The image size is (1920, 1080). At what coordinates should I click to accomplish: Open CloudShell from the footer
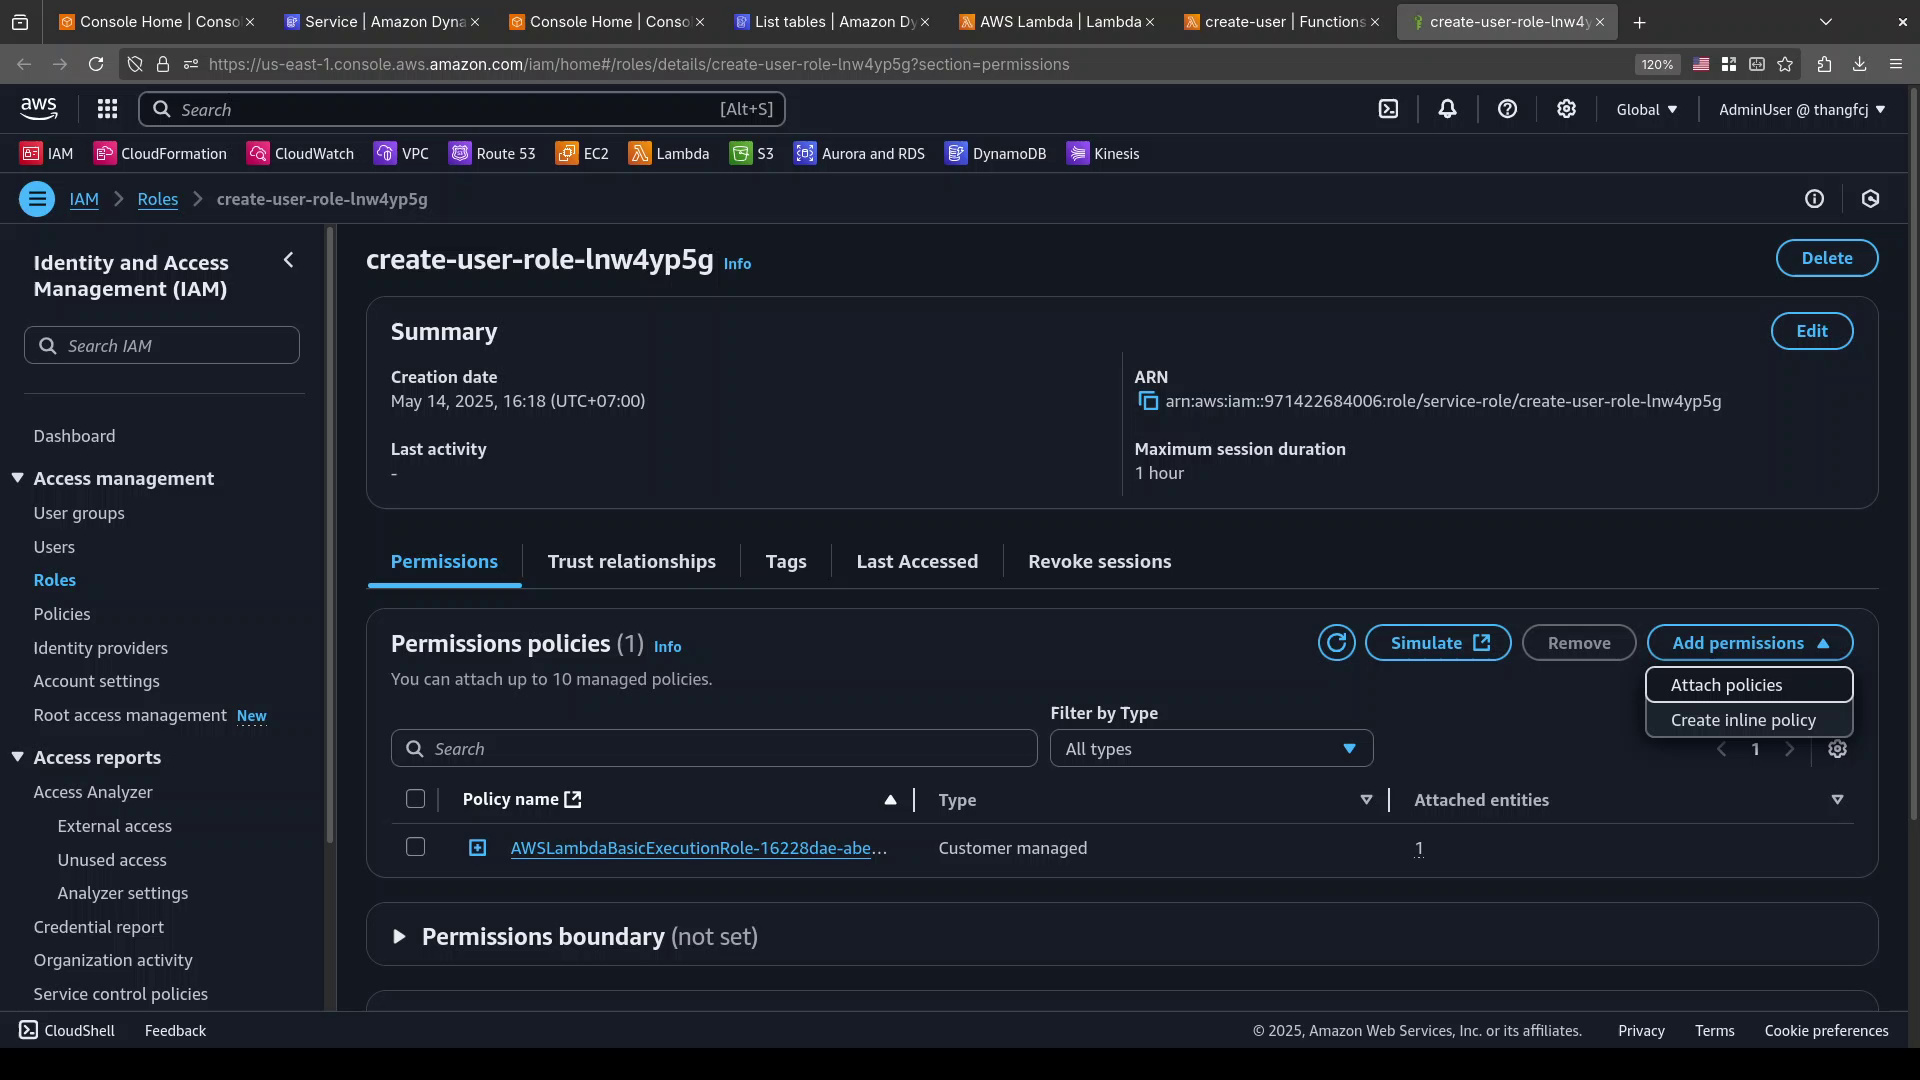[x=67, y=1030]
